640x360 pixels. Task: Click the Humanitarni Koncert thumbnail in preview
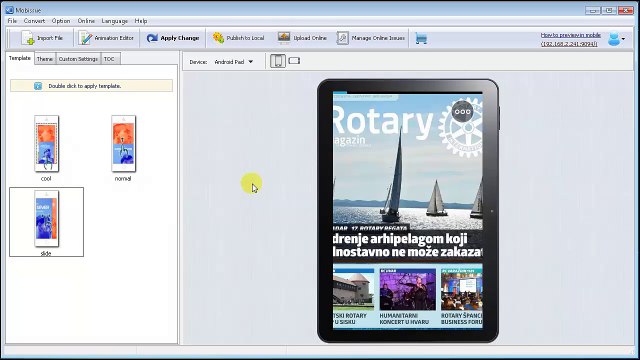tap(407, 289)
